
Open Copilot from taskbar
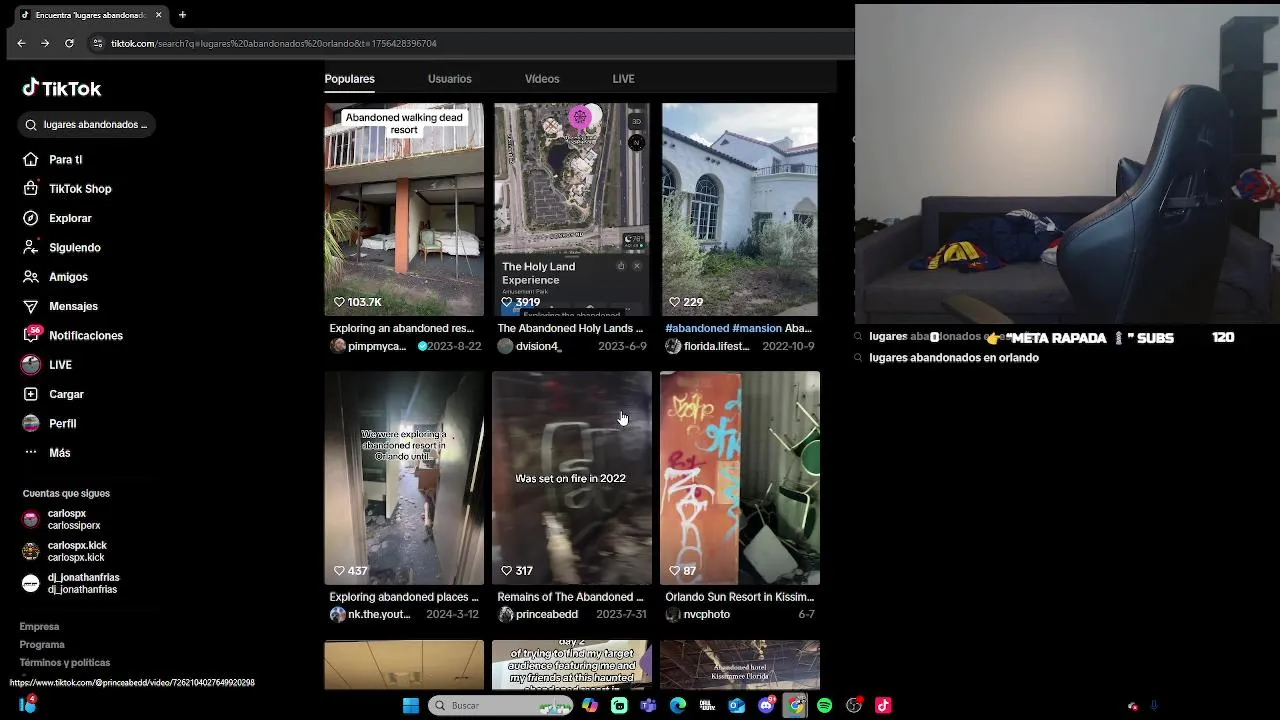[x=590, y=705]
